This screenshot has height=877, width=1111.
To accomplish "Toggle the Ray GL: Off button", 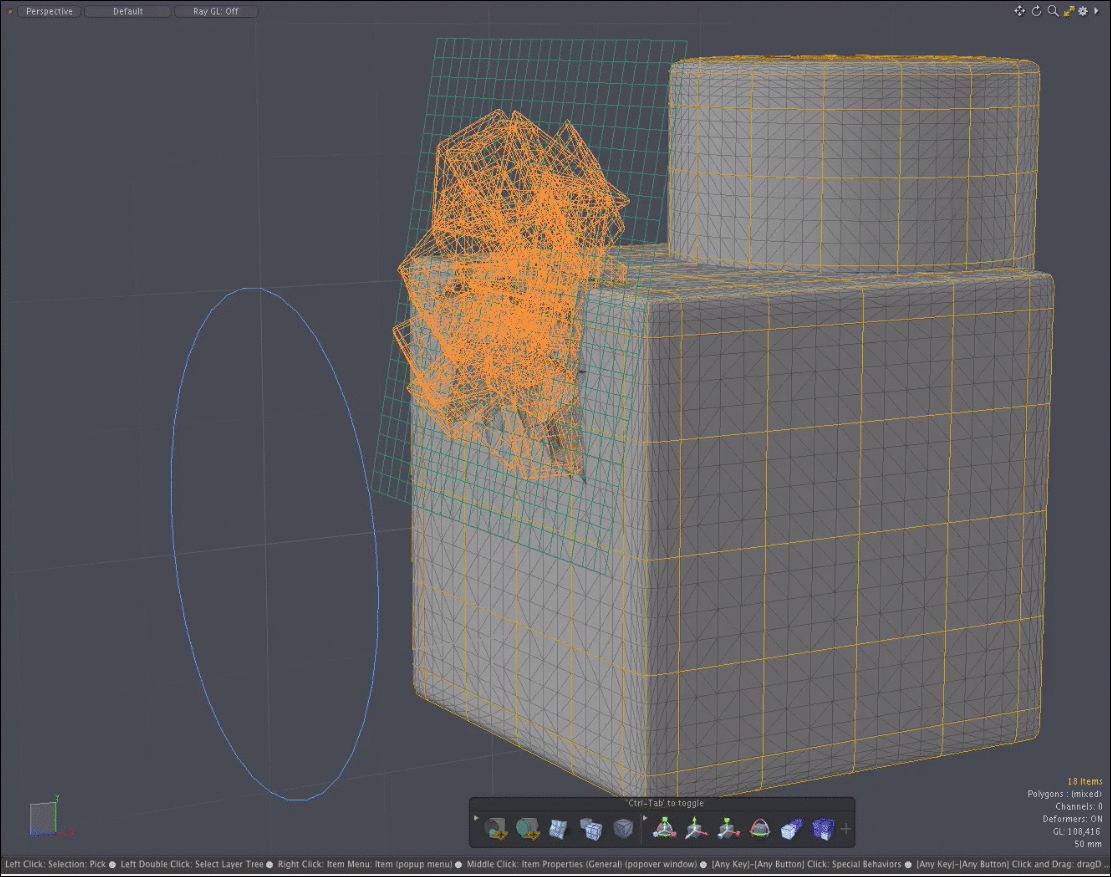I will (215, 12).
